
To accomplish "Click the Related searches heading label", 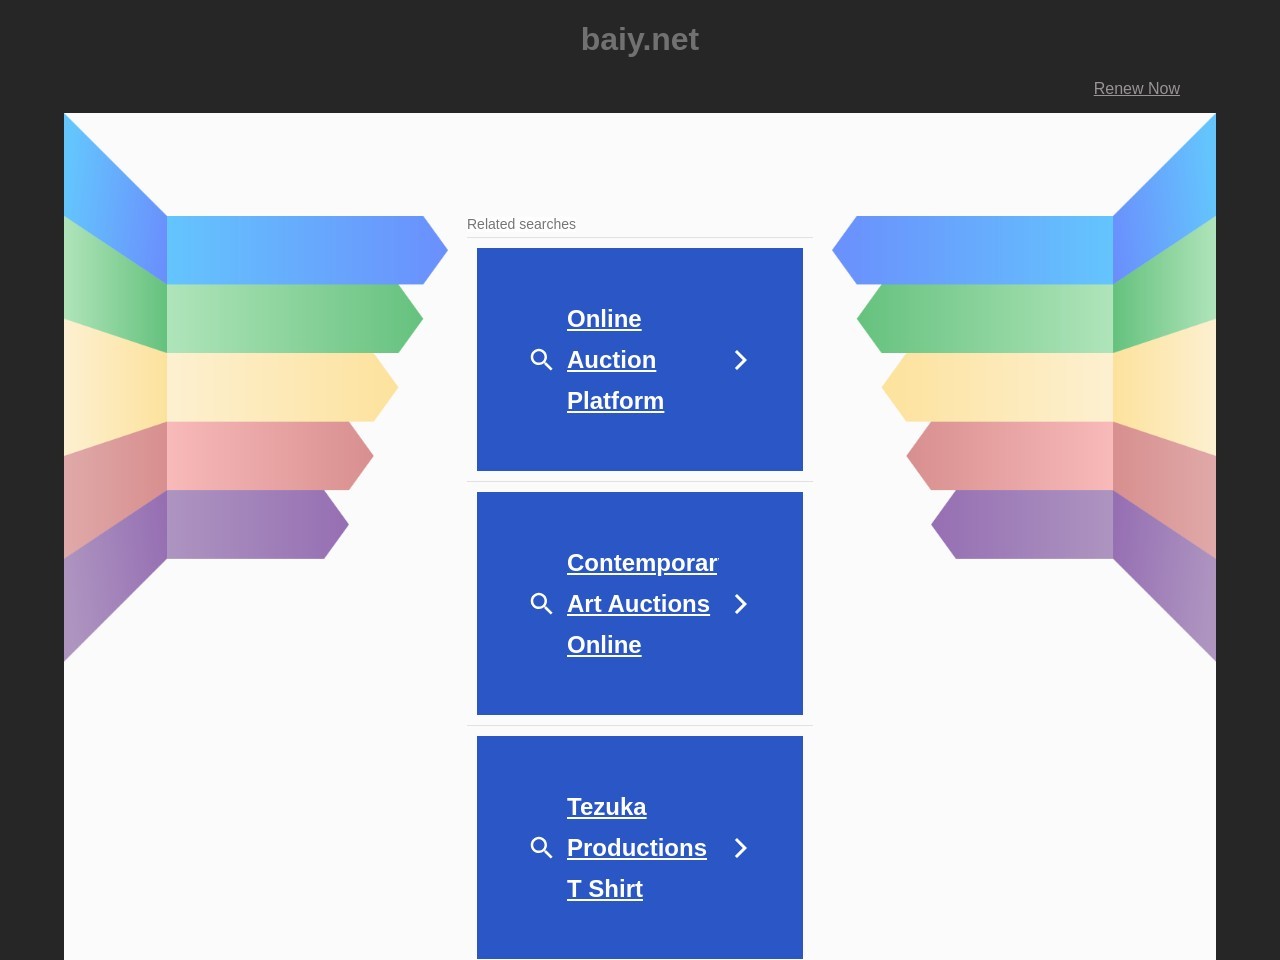I will pyautogui.click(x=521, y=224).
